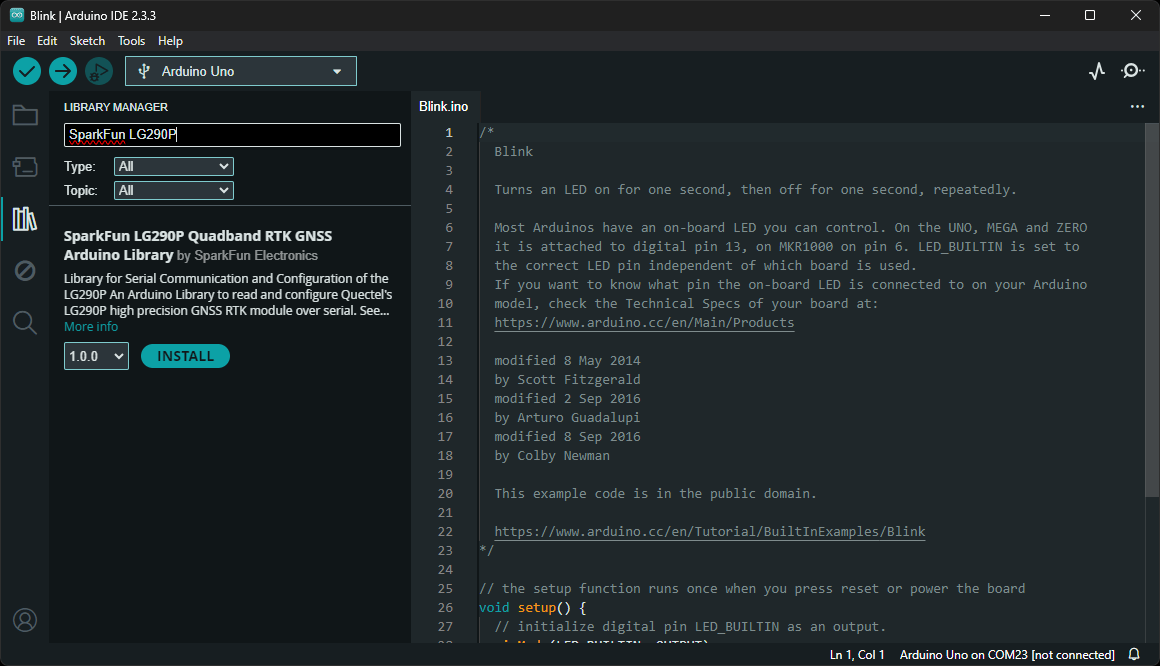Click the account profile icon
Viewport: 1160px width, 666px height.
pyautogui.click(x=25, y=620)
